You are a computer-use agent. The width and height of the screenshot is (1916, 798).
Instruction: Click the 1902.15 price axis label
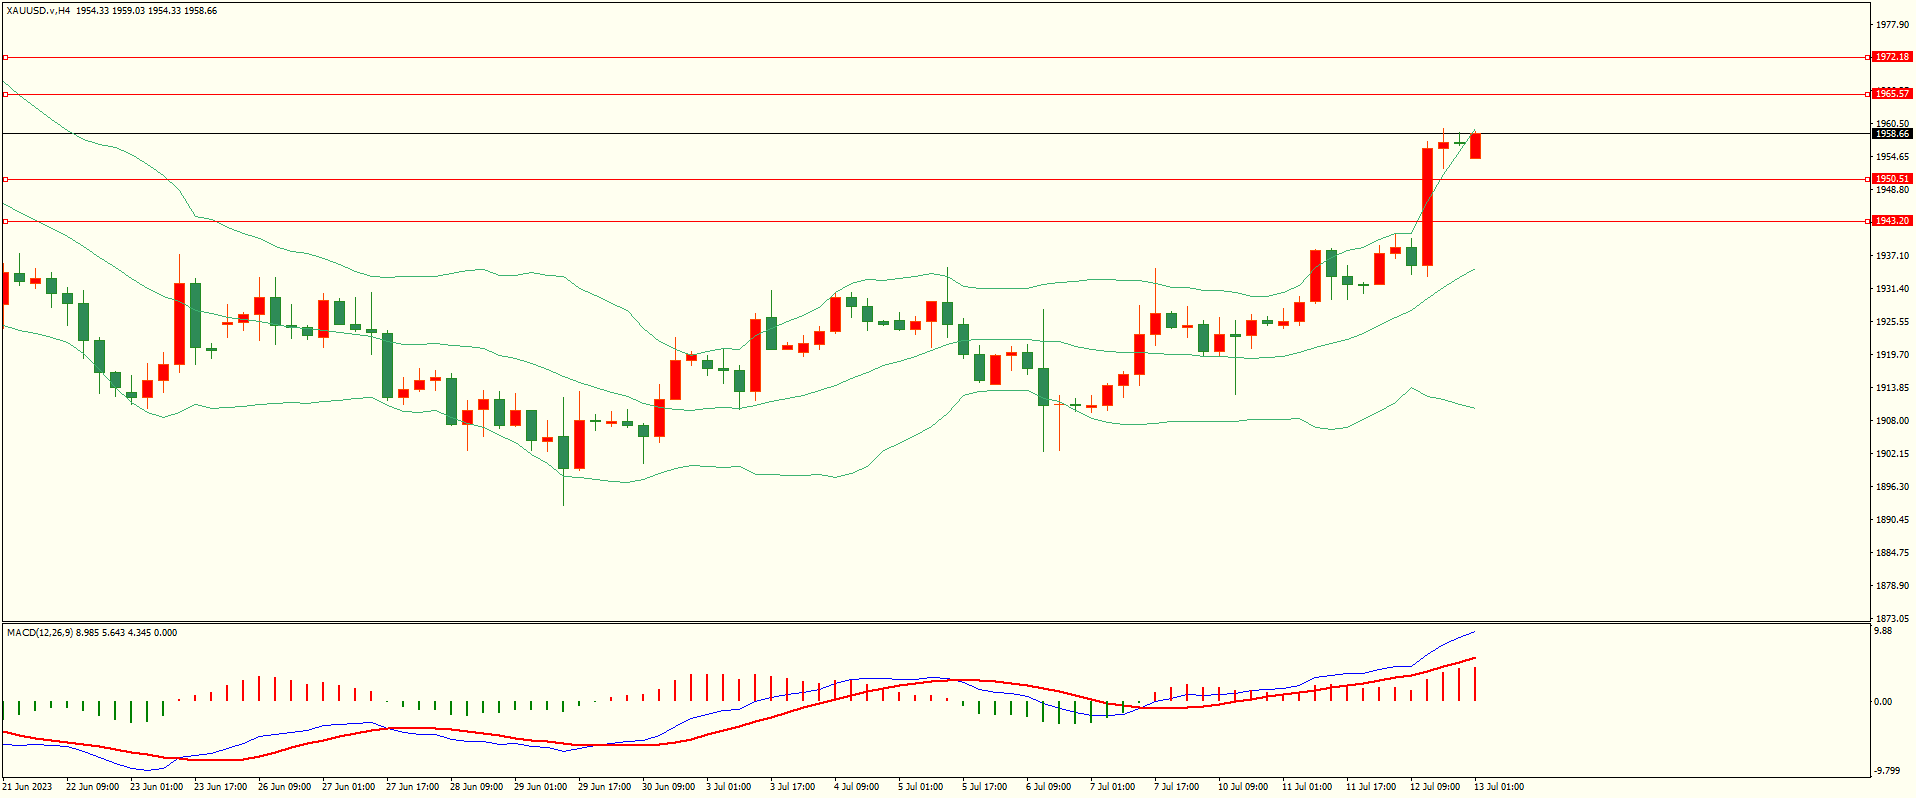1892,454
